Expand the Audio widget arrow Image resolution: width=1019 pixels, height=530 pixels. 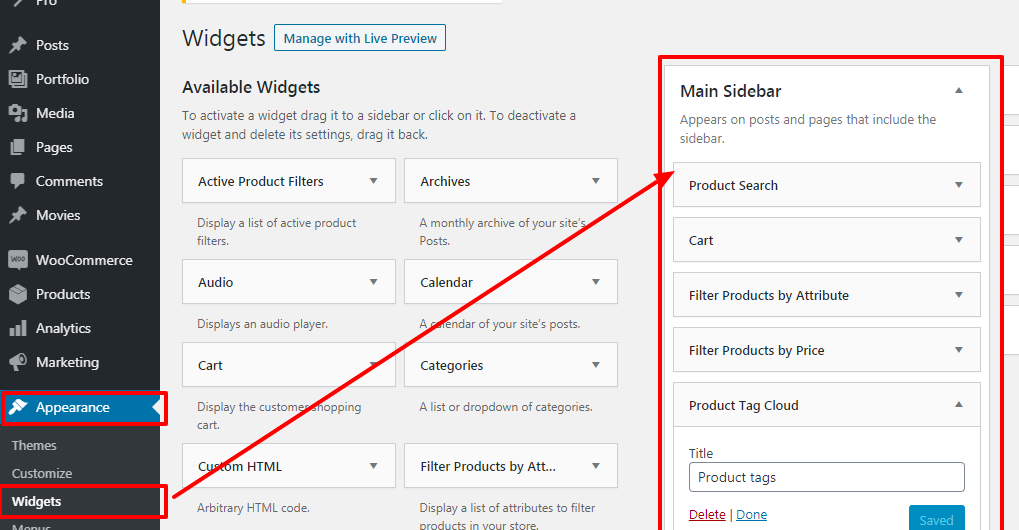[374, 282]
